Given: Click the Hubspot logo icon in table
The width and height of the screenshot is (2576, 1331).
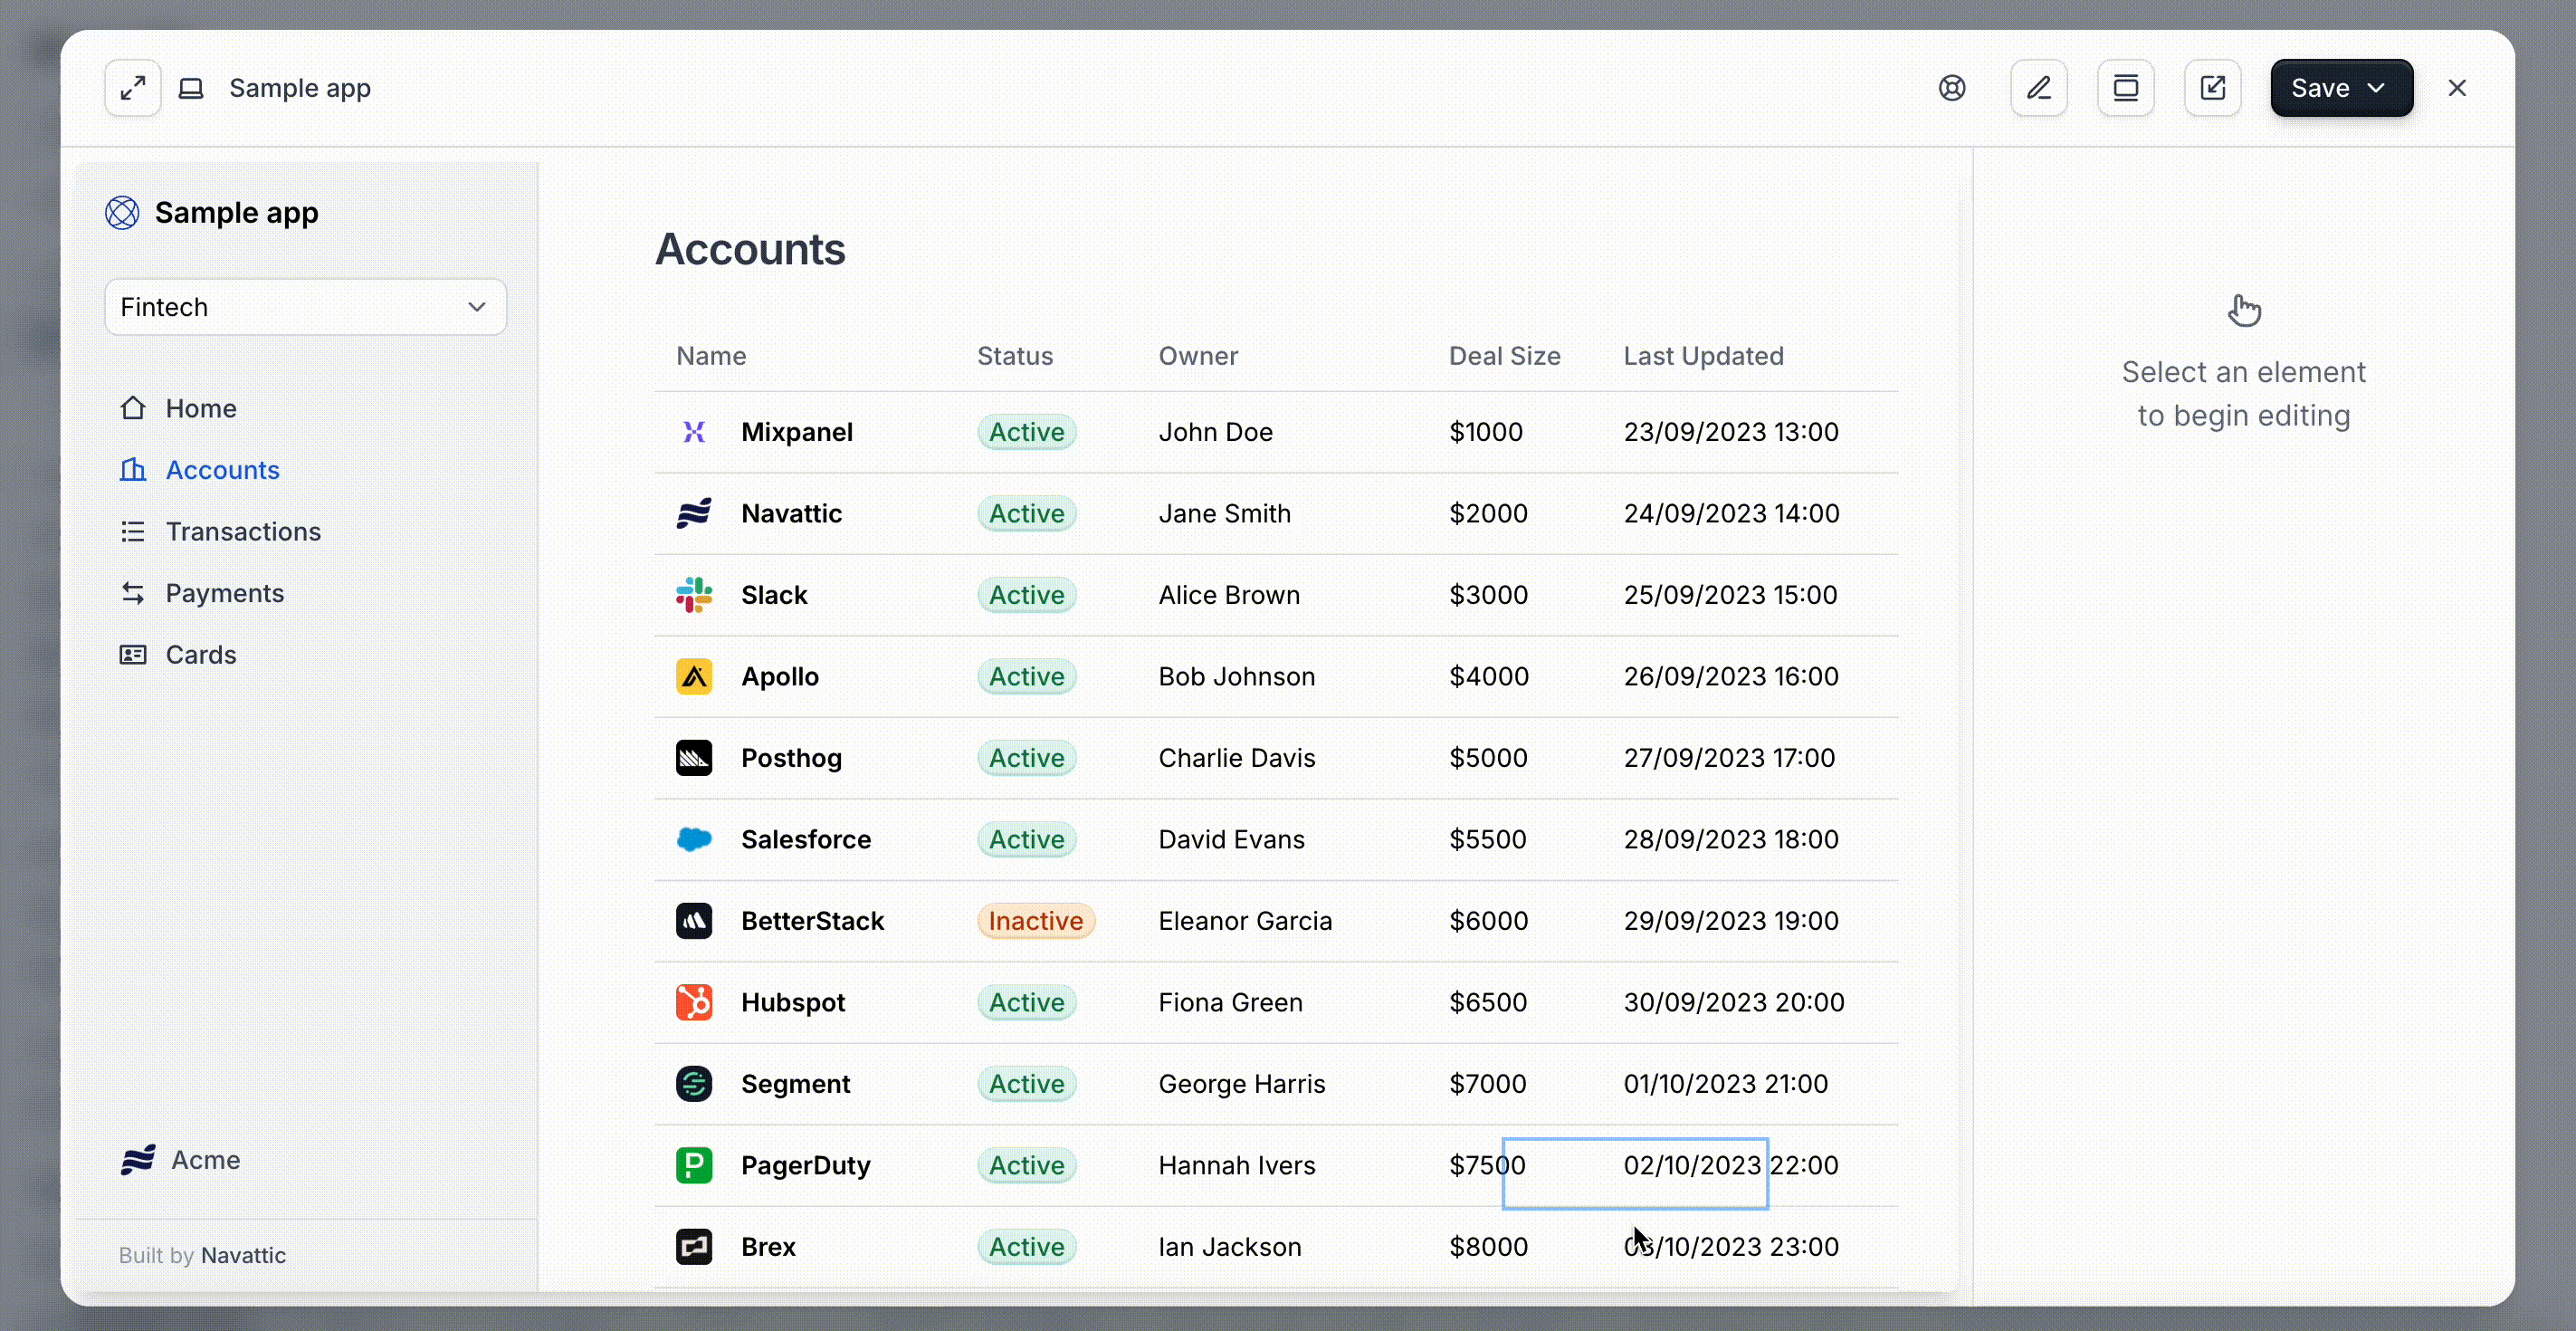Looking at the screenshot, I should [x=693, y=1002].
